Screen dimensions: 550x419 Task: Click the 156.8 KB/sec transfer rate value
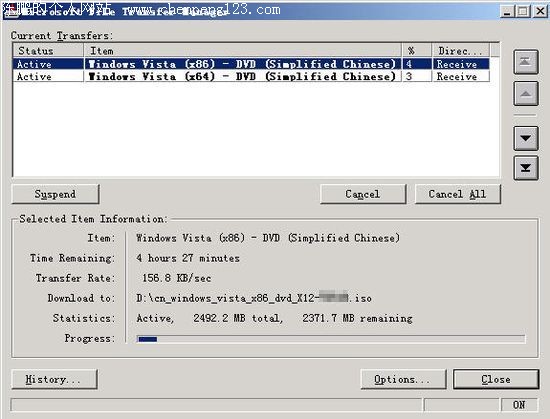pos(176,278)
